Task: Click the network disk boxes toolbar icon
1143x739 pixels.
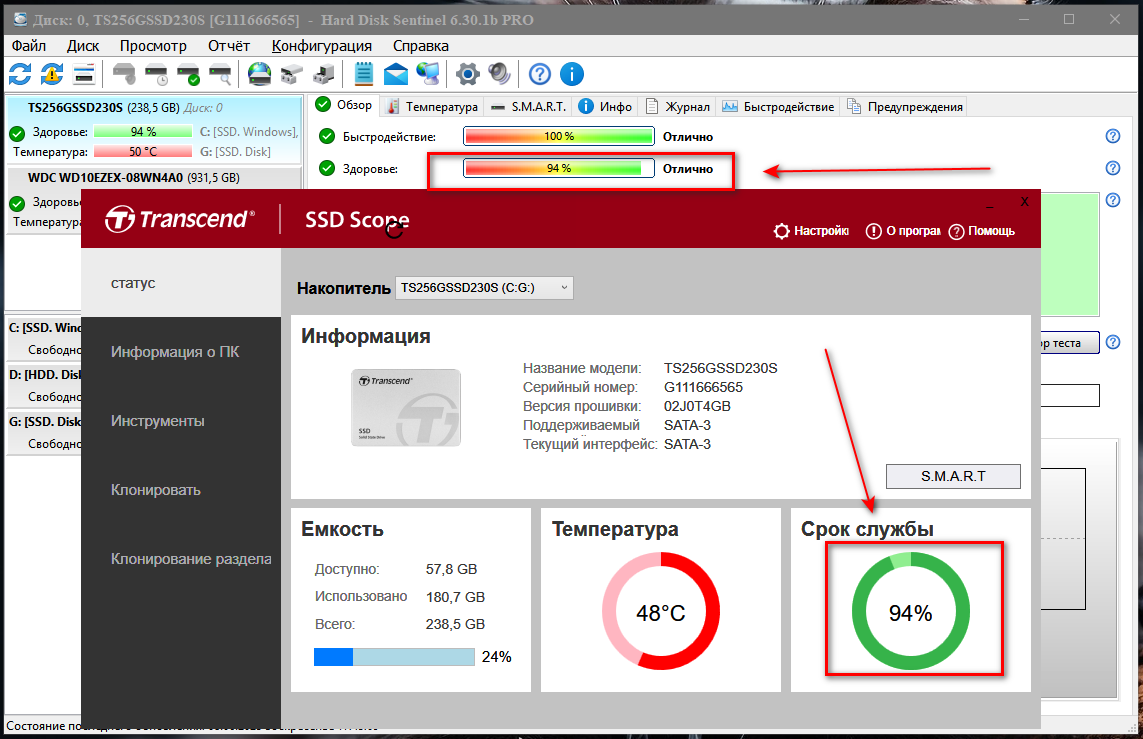Action: pos(292,74)
